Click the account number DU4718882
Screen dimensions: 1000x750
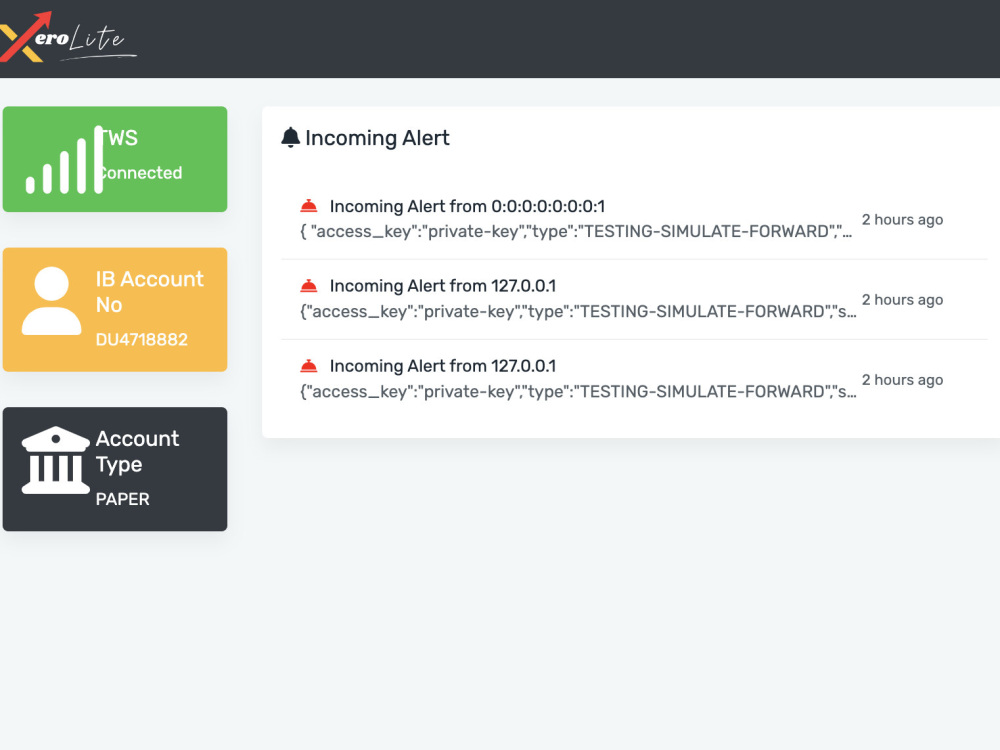coord(142,339)
